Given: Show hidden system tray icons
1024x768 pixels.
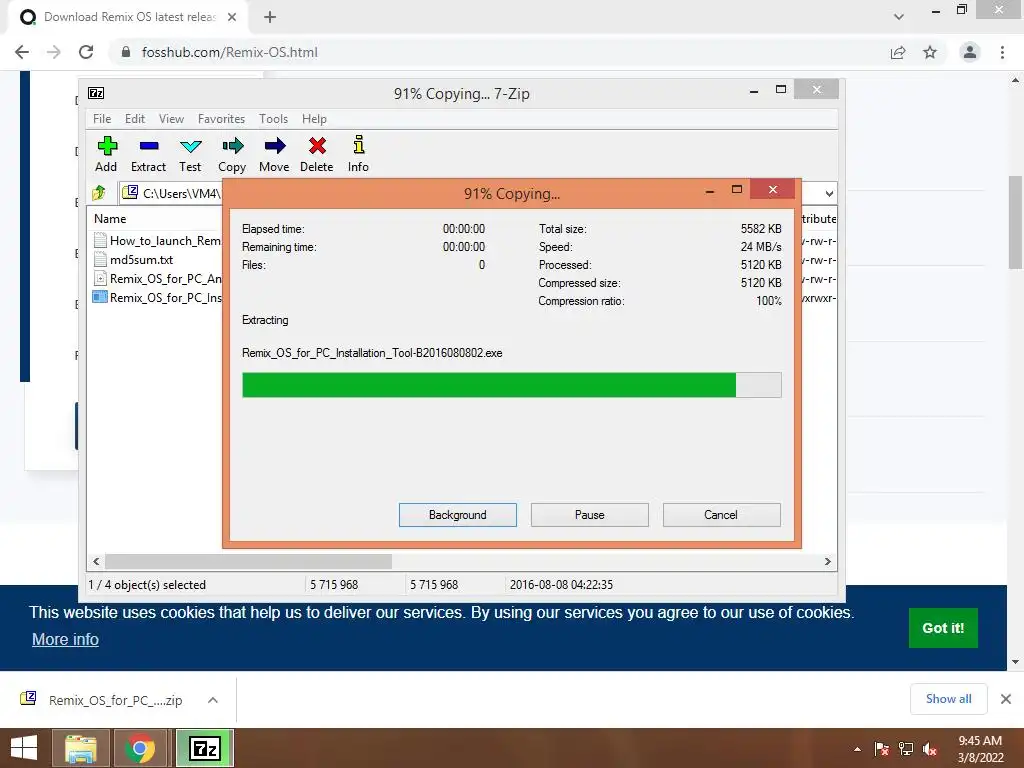Looking at the screenshot, I should 857,749.
